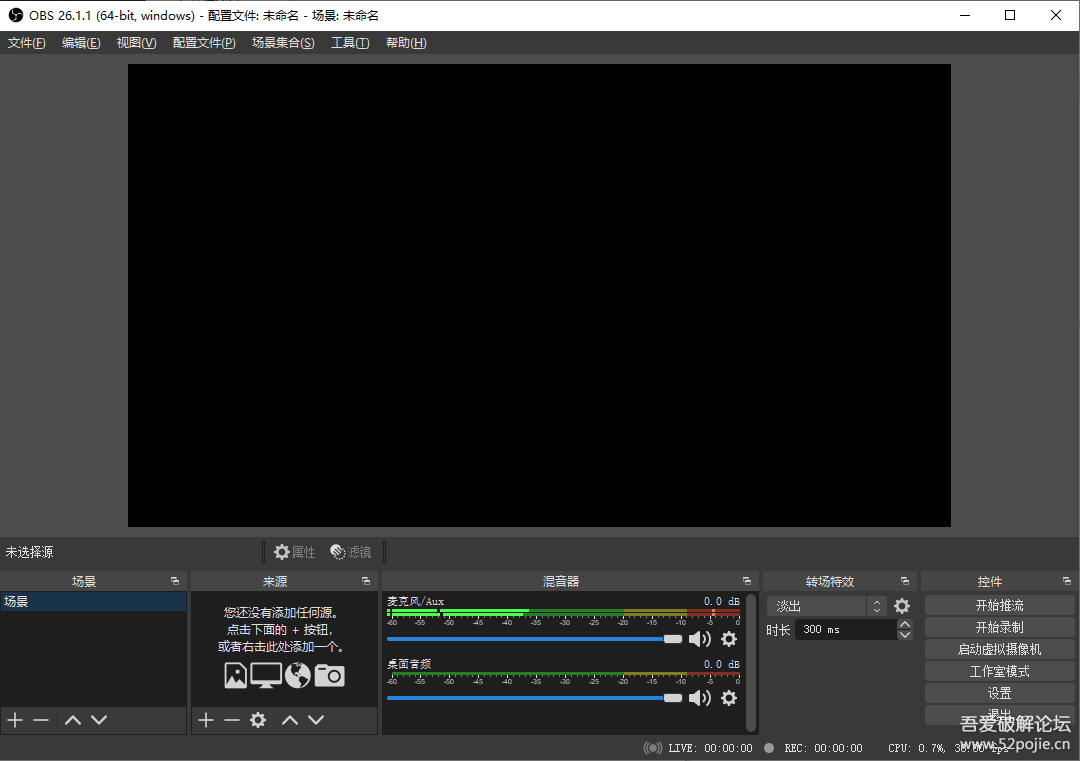Screen dimensions: 1080x761
Task: Open the 场景集合(S) menu
Action: tap(283, 43)
